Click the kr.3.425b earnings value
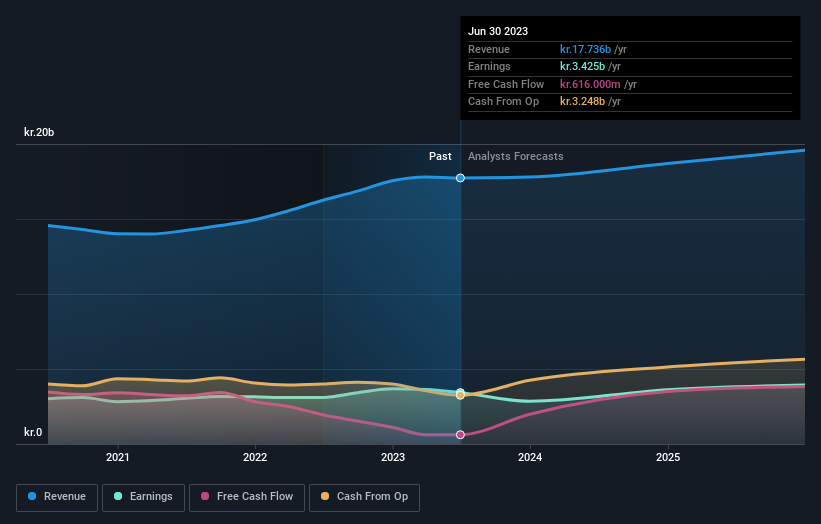The image size is (821, 524). (582, 66)
